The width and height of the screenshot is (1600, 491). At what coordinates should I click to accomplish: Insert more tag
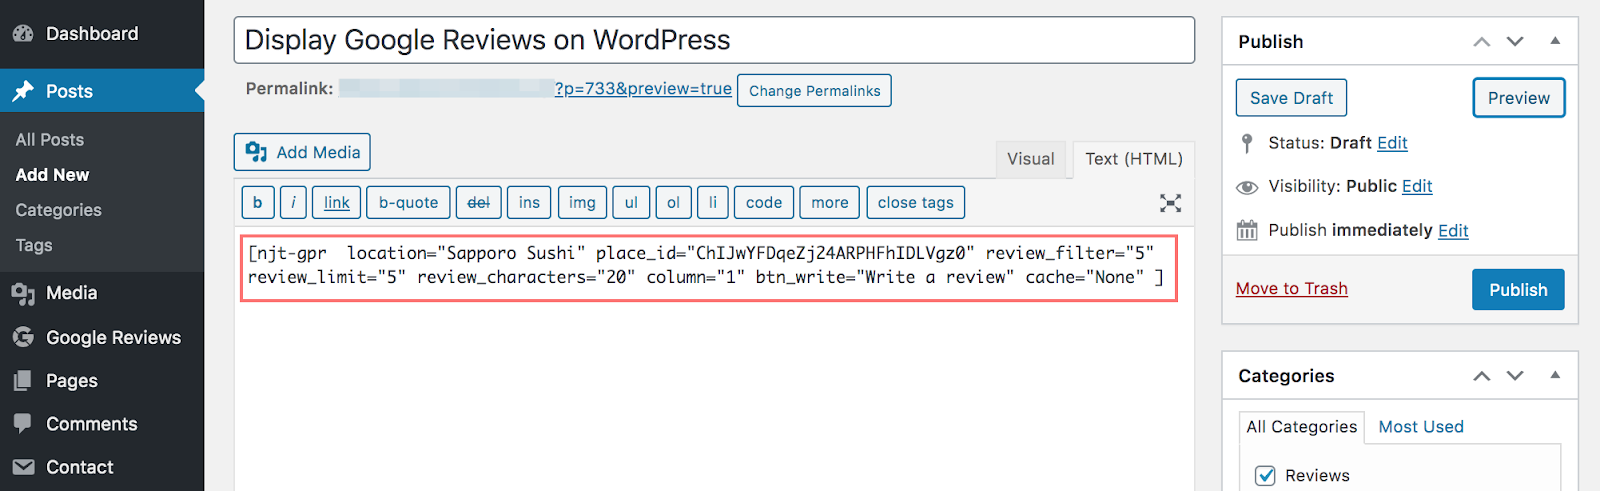tap(830, 203)
